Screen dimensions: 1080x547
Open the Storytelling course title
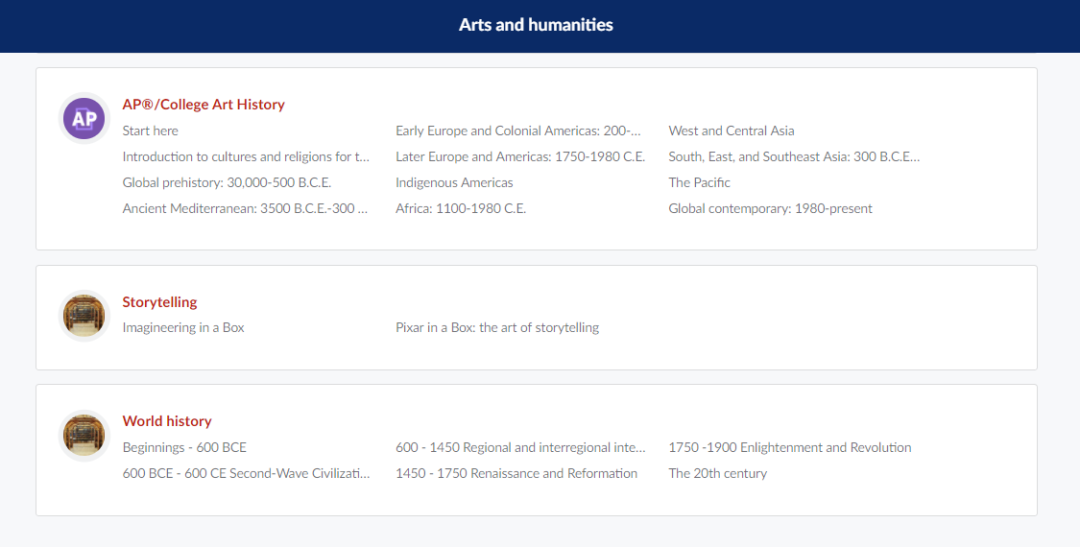160,302
